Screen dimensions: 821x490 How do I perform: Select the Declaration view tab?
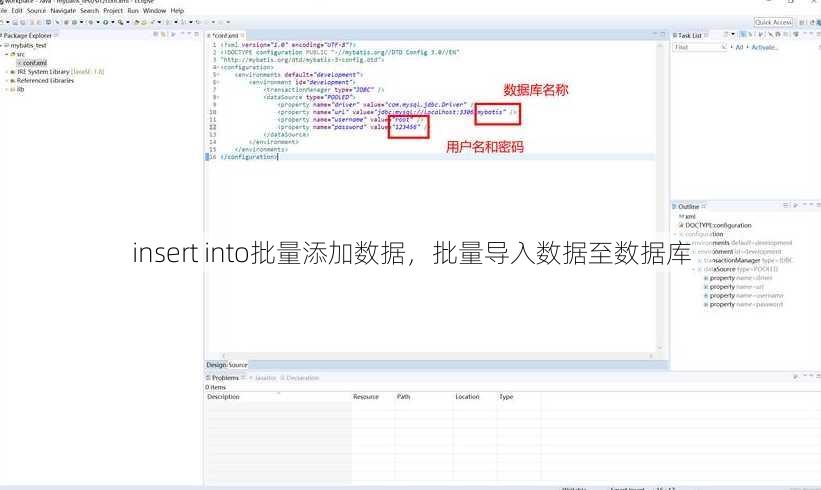(x=302, y=377)
